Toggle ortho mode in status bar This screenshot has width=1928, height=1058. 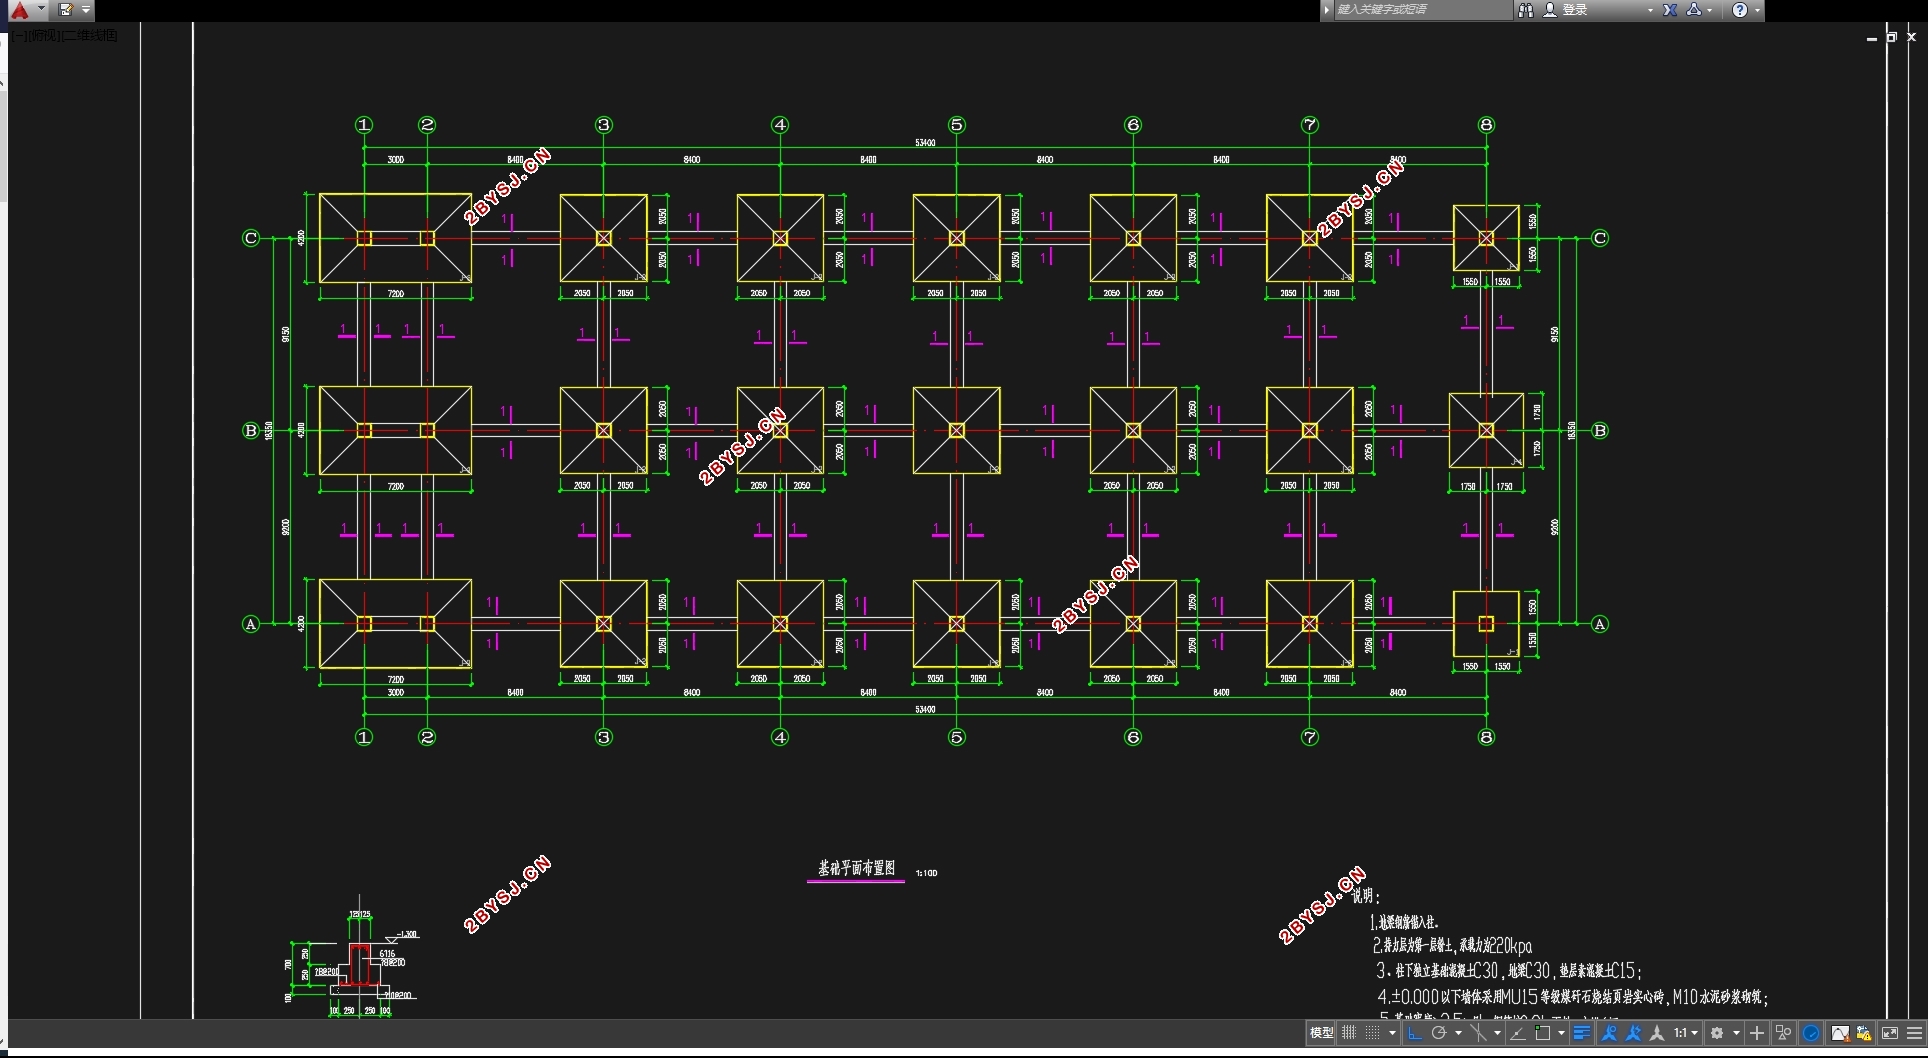coord(1415,1033)
